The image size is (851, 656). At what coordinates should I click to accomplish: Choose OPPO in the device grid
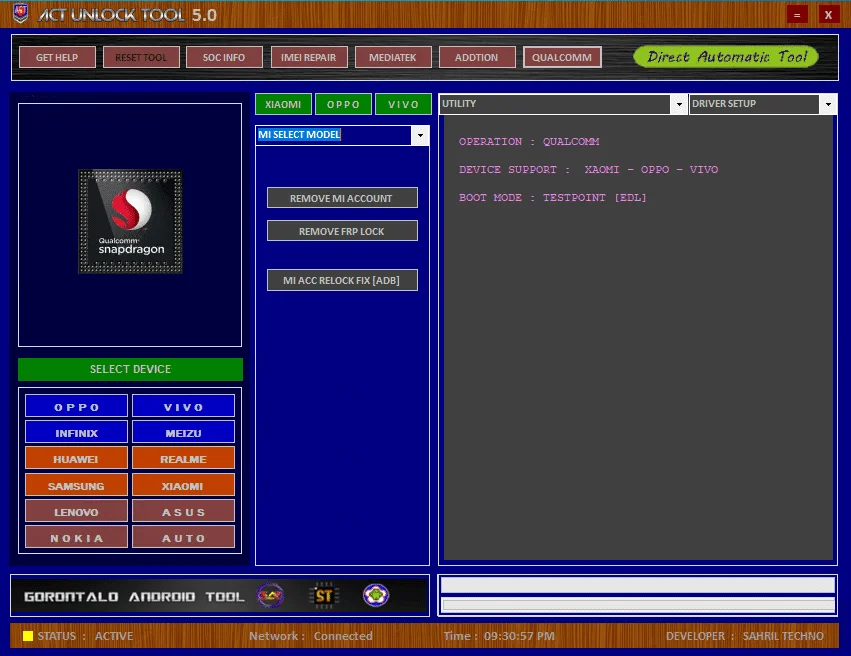click(x=77, y=406)
